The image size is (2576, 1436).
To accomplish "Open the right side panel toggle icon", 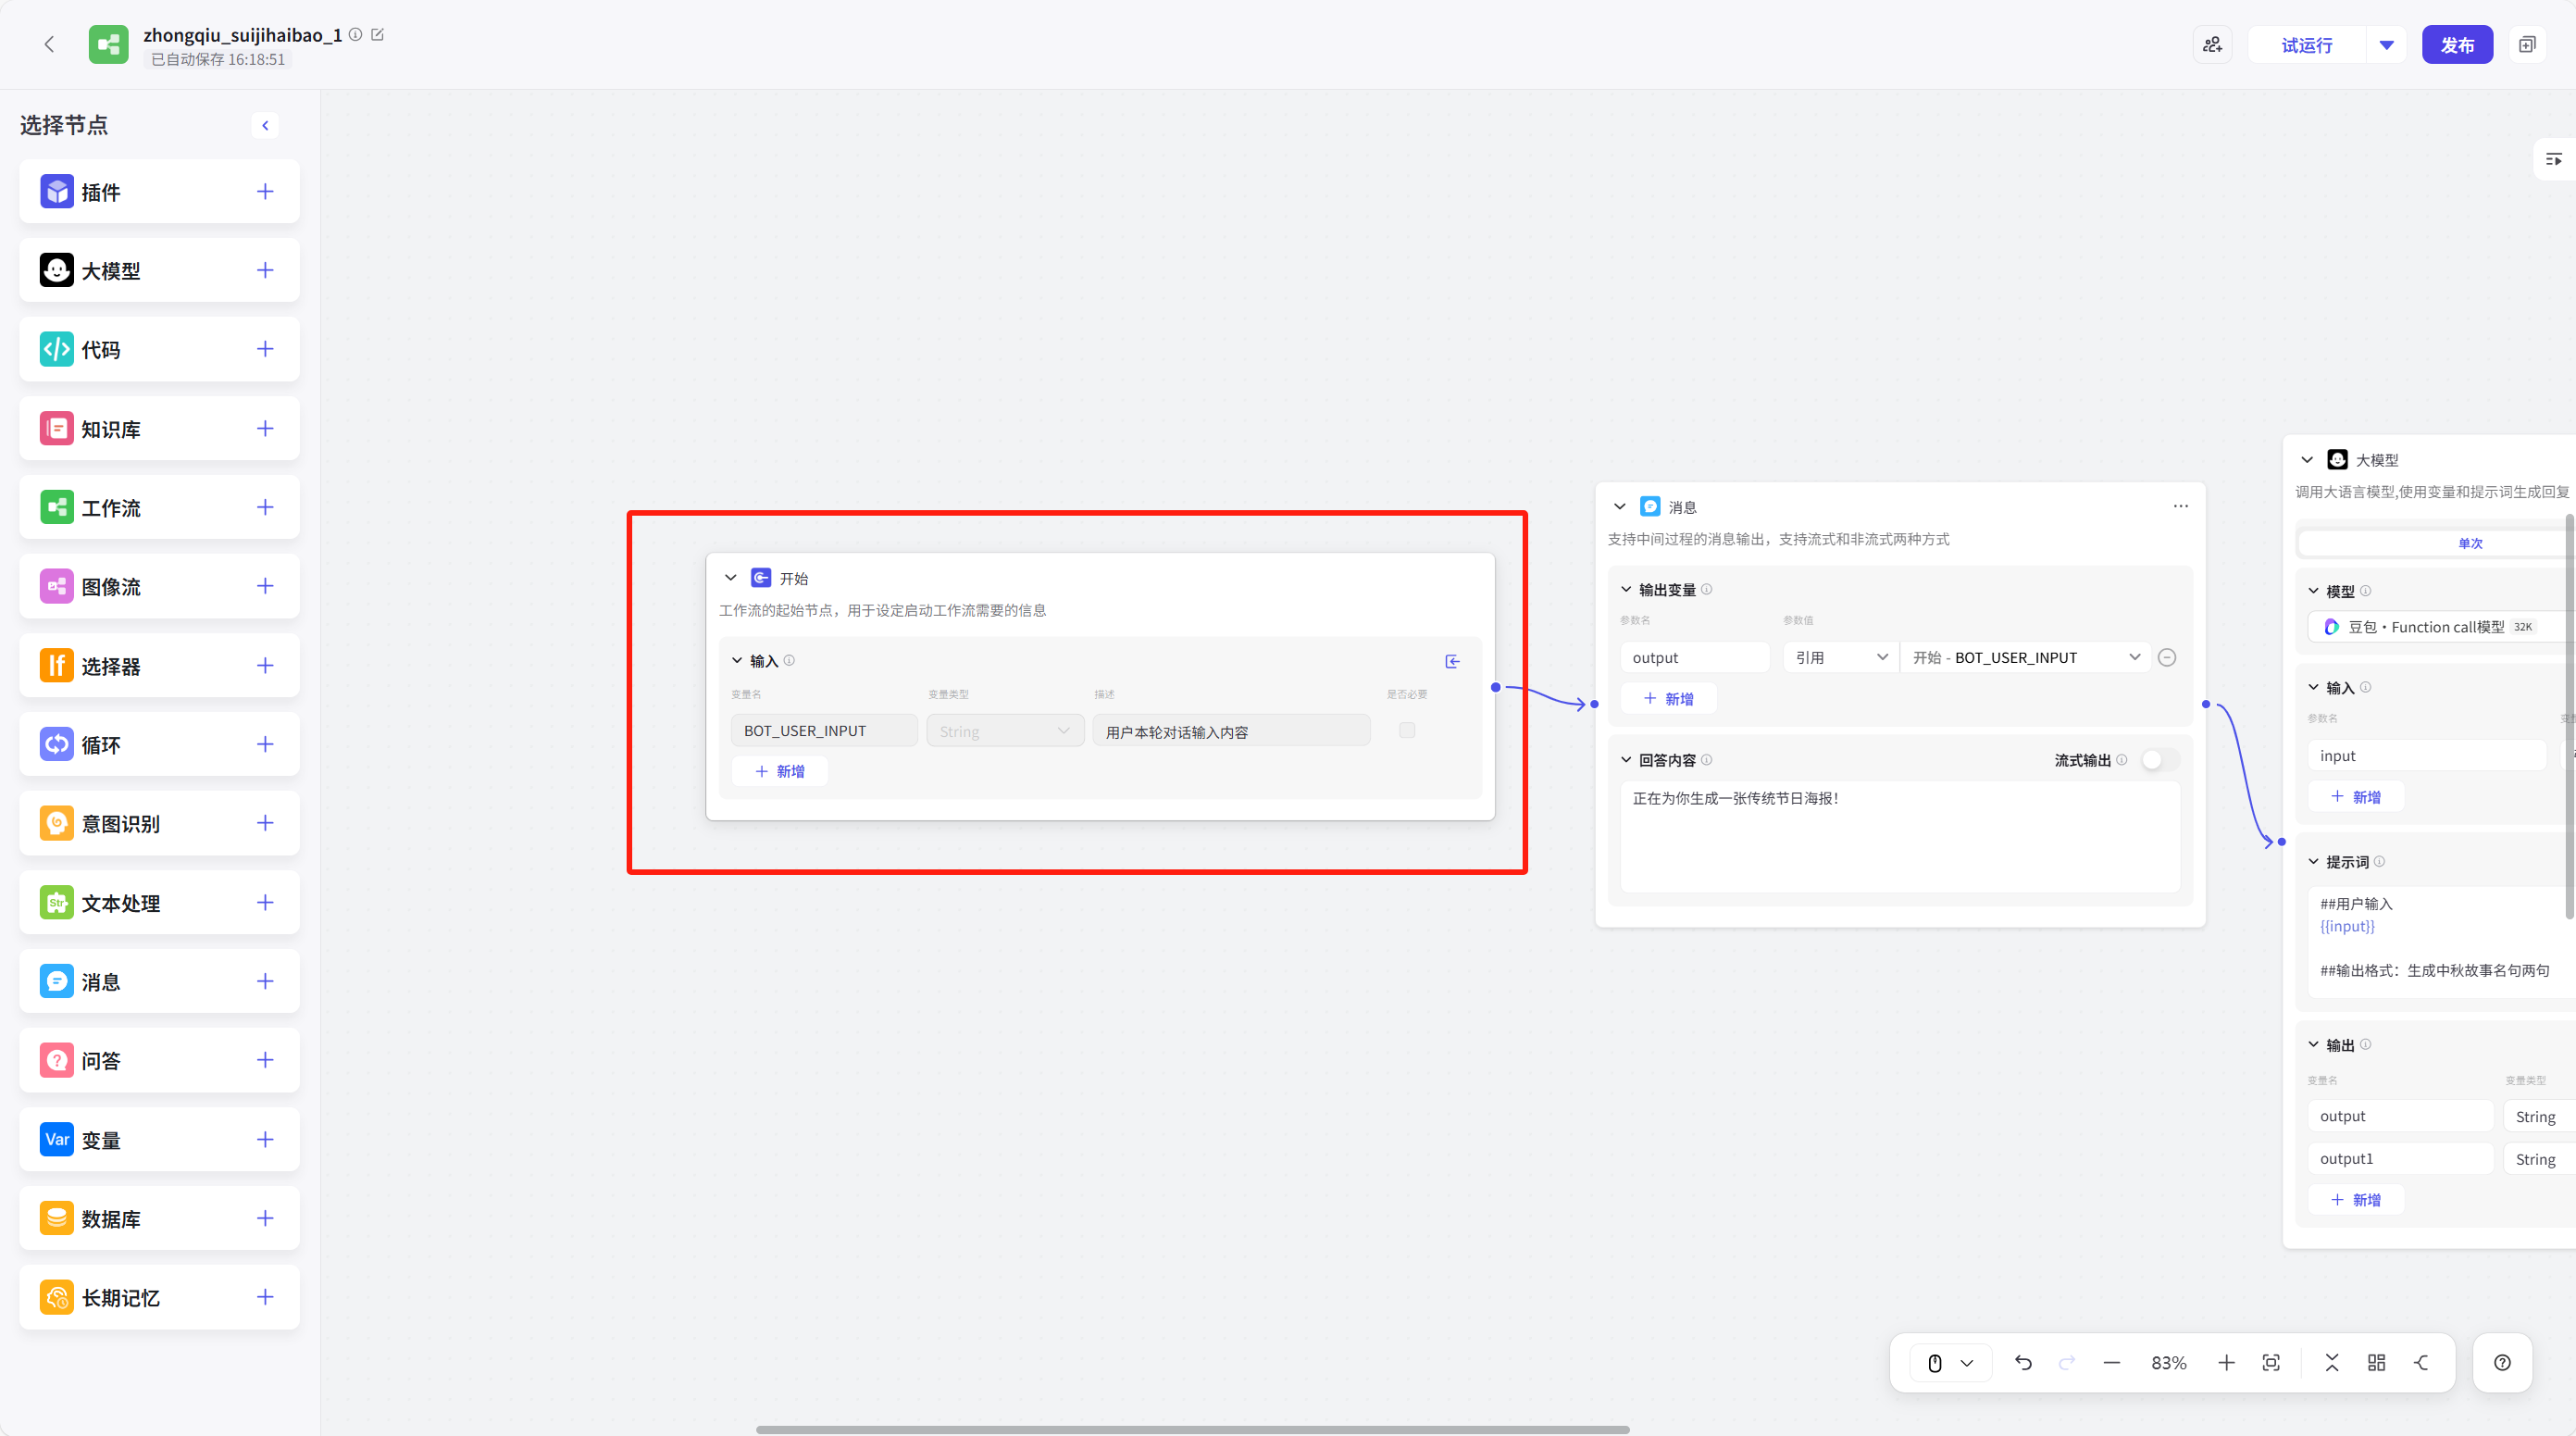I will coord(2553,159).
